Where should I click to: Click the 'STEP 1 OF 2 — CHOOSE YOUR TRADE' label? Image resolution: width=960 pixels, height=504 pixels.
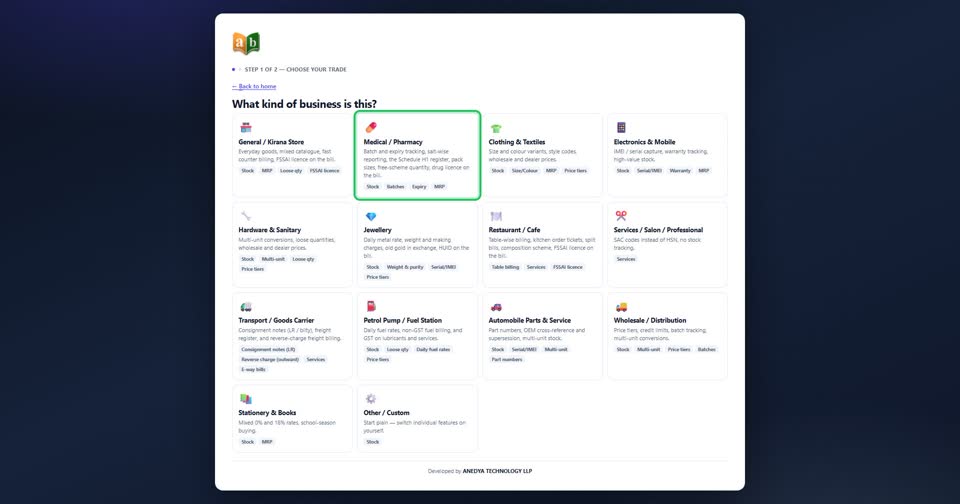(296, 69)
